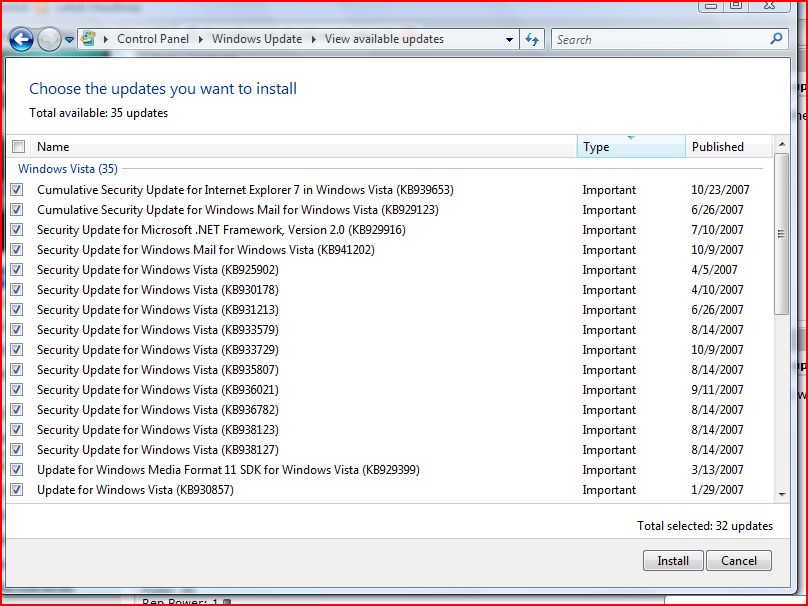Click the 1/29/2007 published date
The image size is (808, 606).
717,490
